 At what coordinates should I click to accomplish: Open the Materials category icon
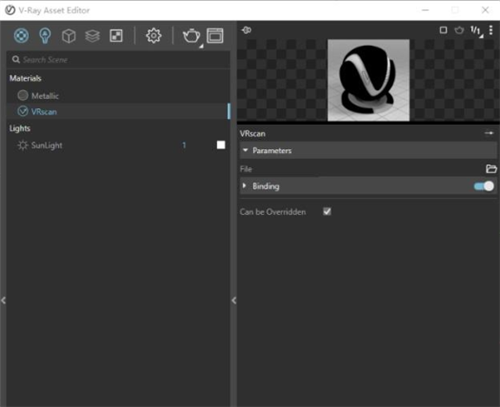(x=21, y=36)
